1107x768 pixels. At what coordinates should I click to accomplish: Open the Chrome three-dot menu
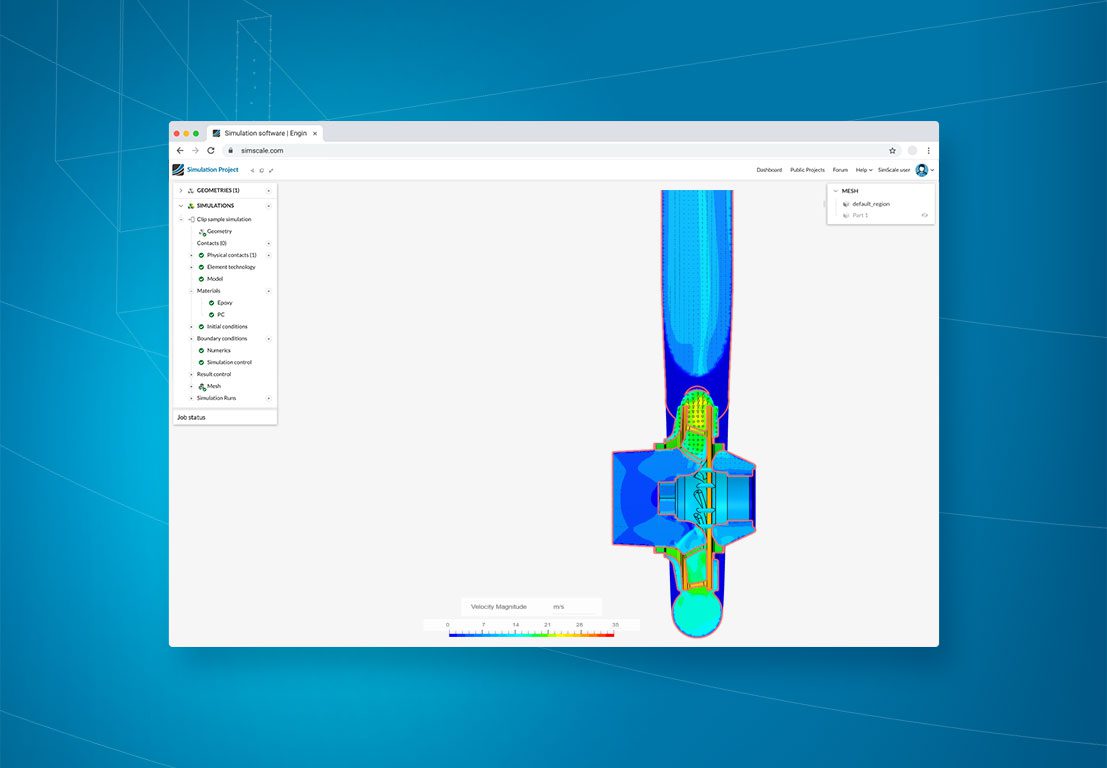pos(928,150)
